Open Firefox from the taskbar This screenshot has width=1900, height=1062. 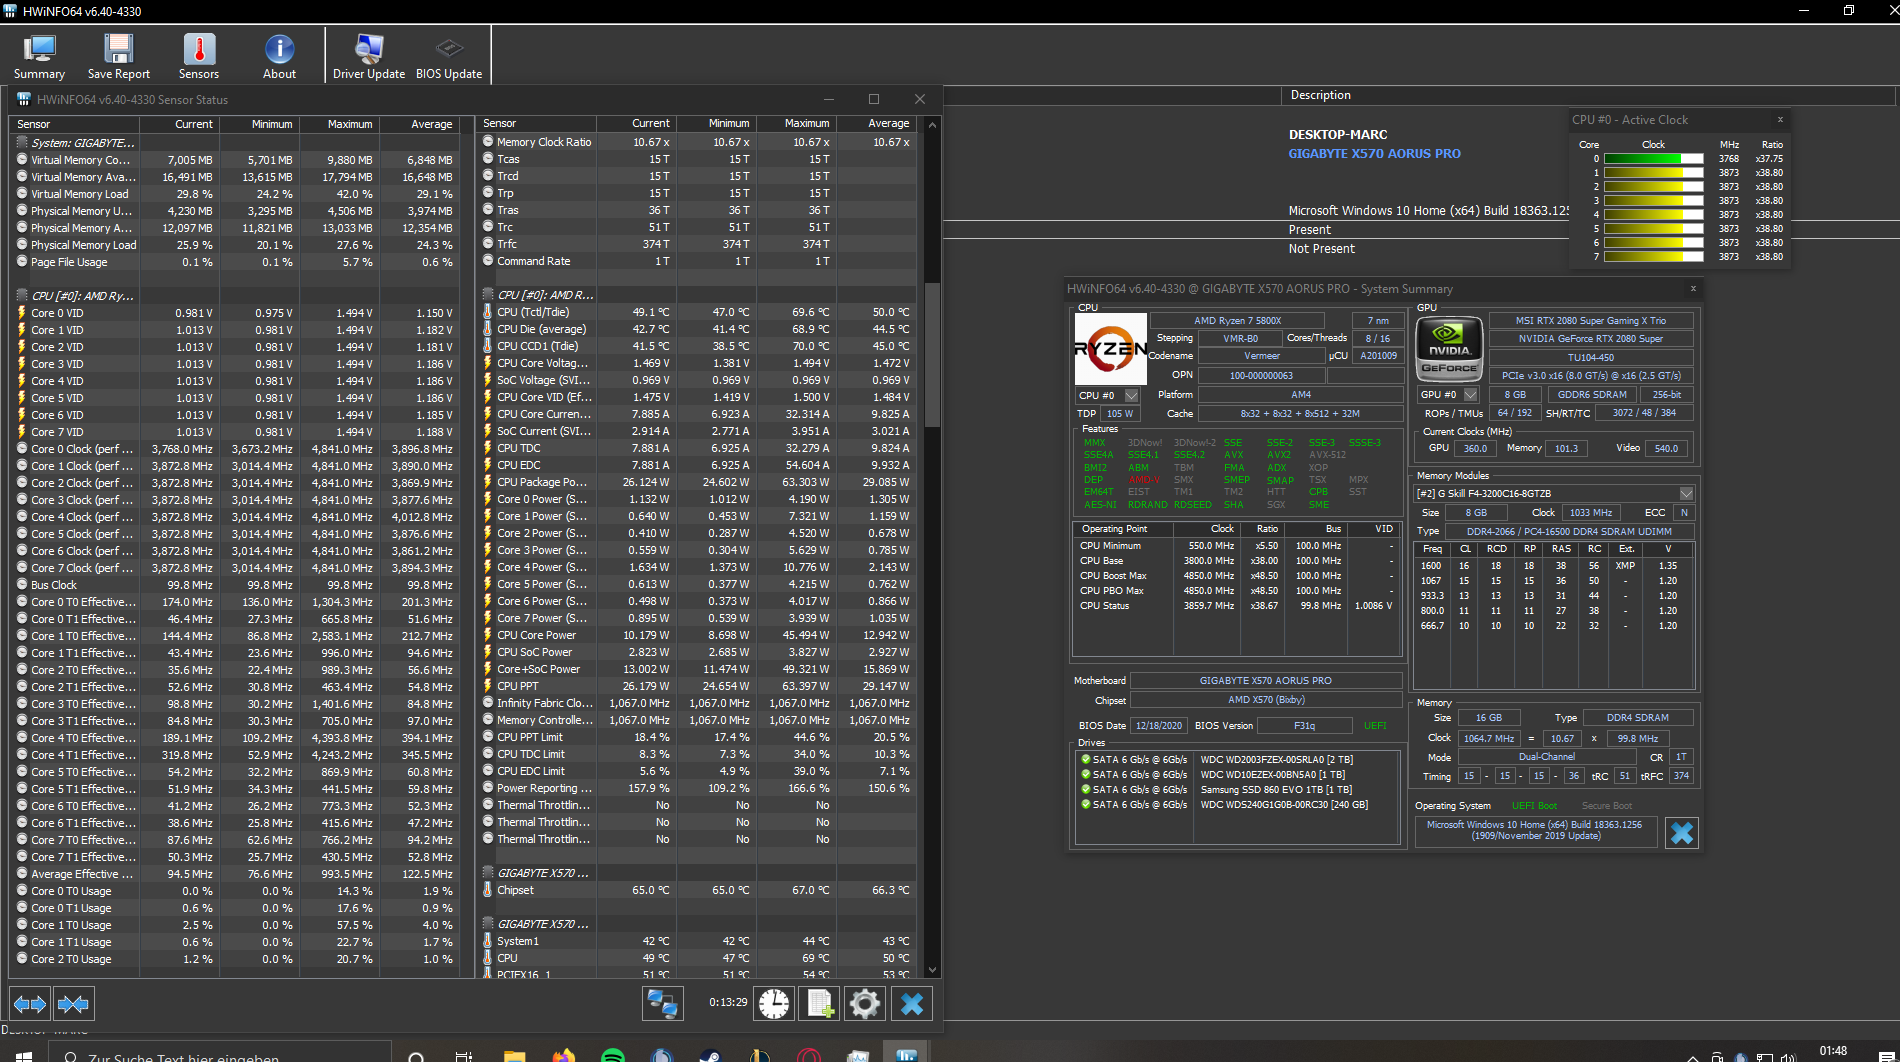pos(563,1056)
